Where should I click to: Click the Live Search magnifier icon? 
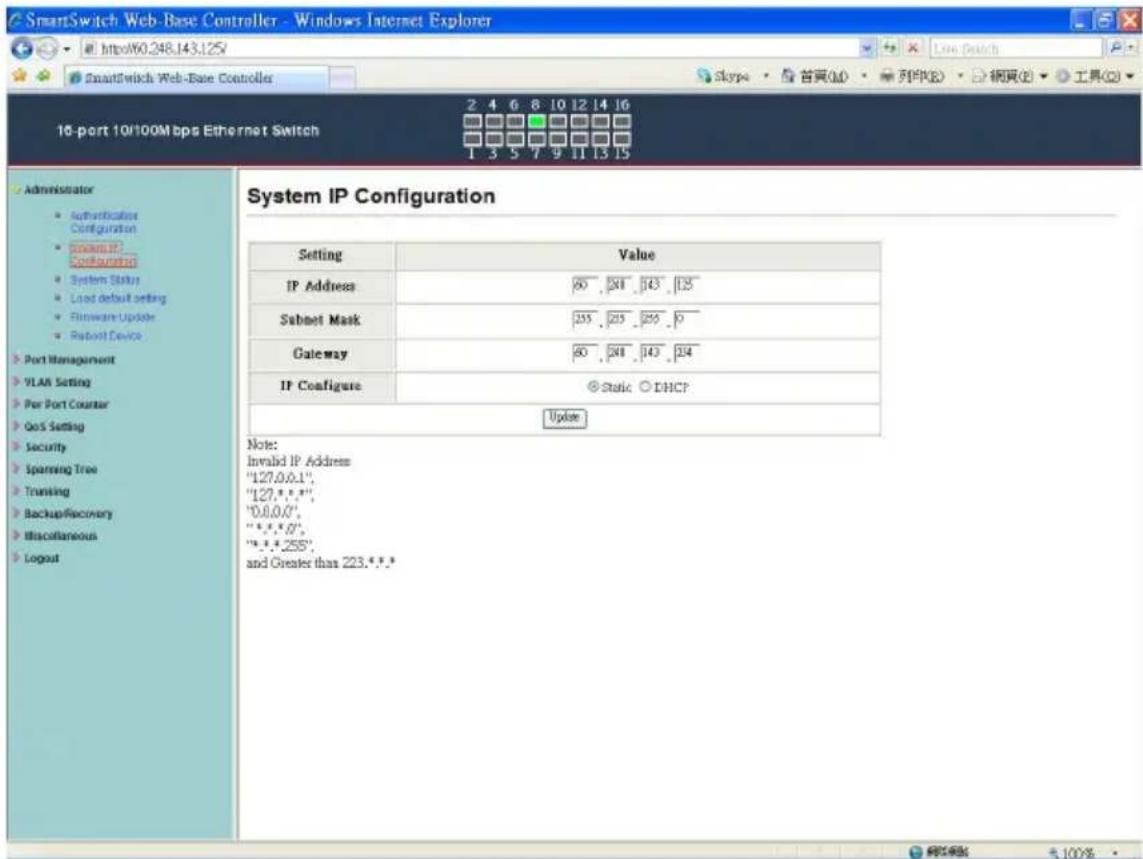(1116, 48)
